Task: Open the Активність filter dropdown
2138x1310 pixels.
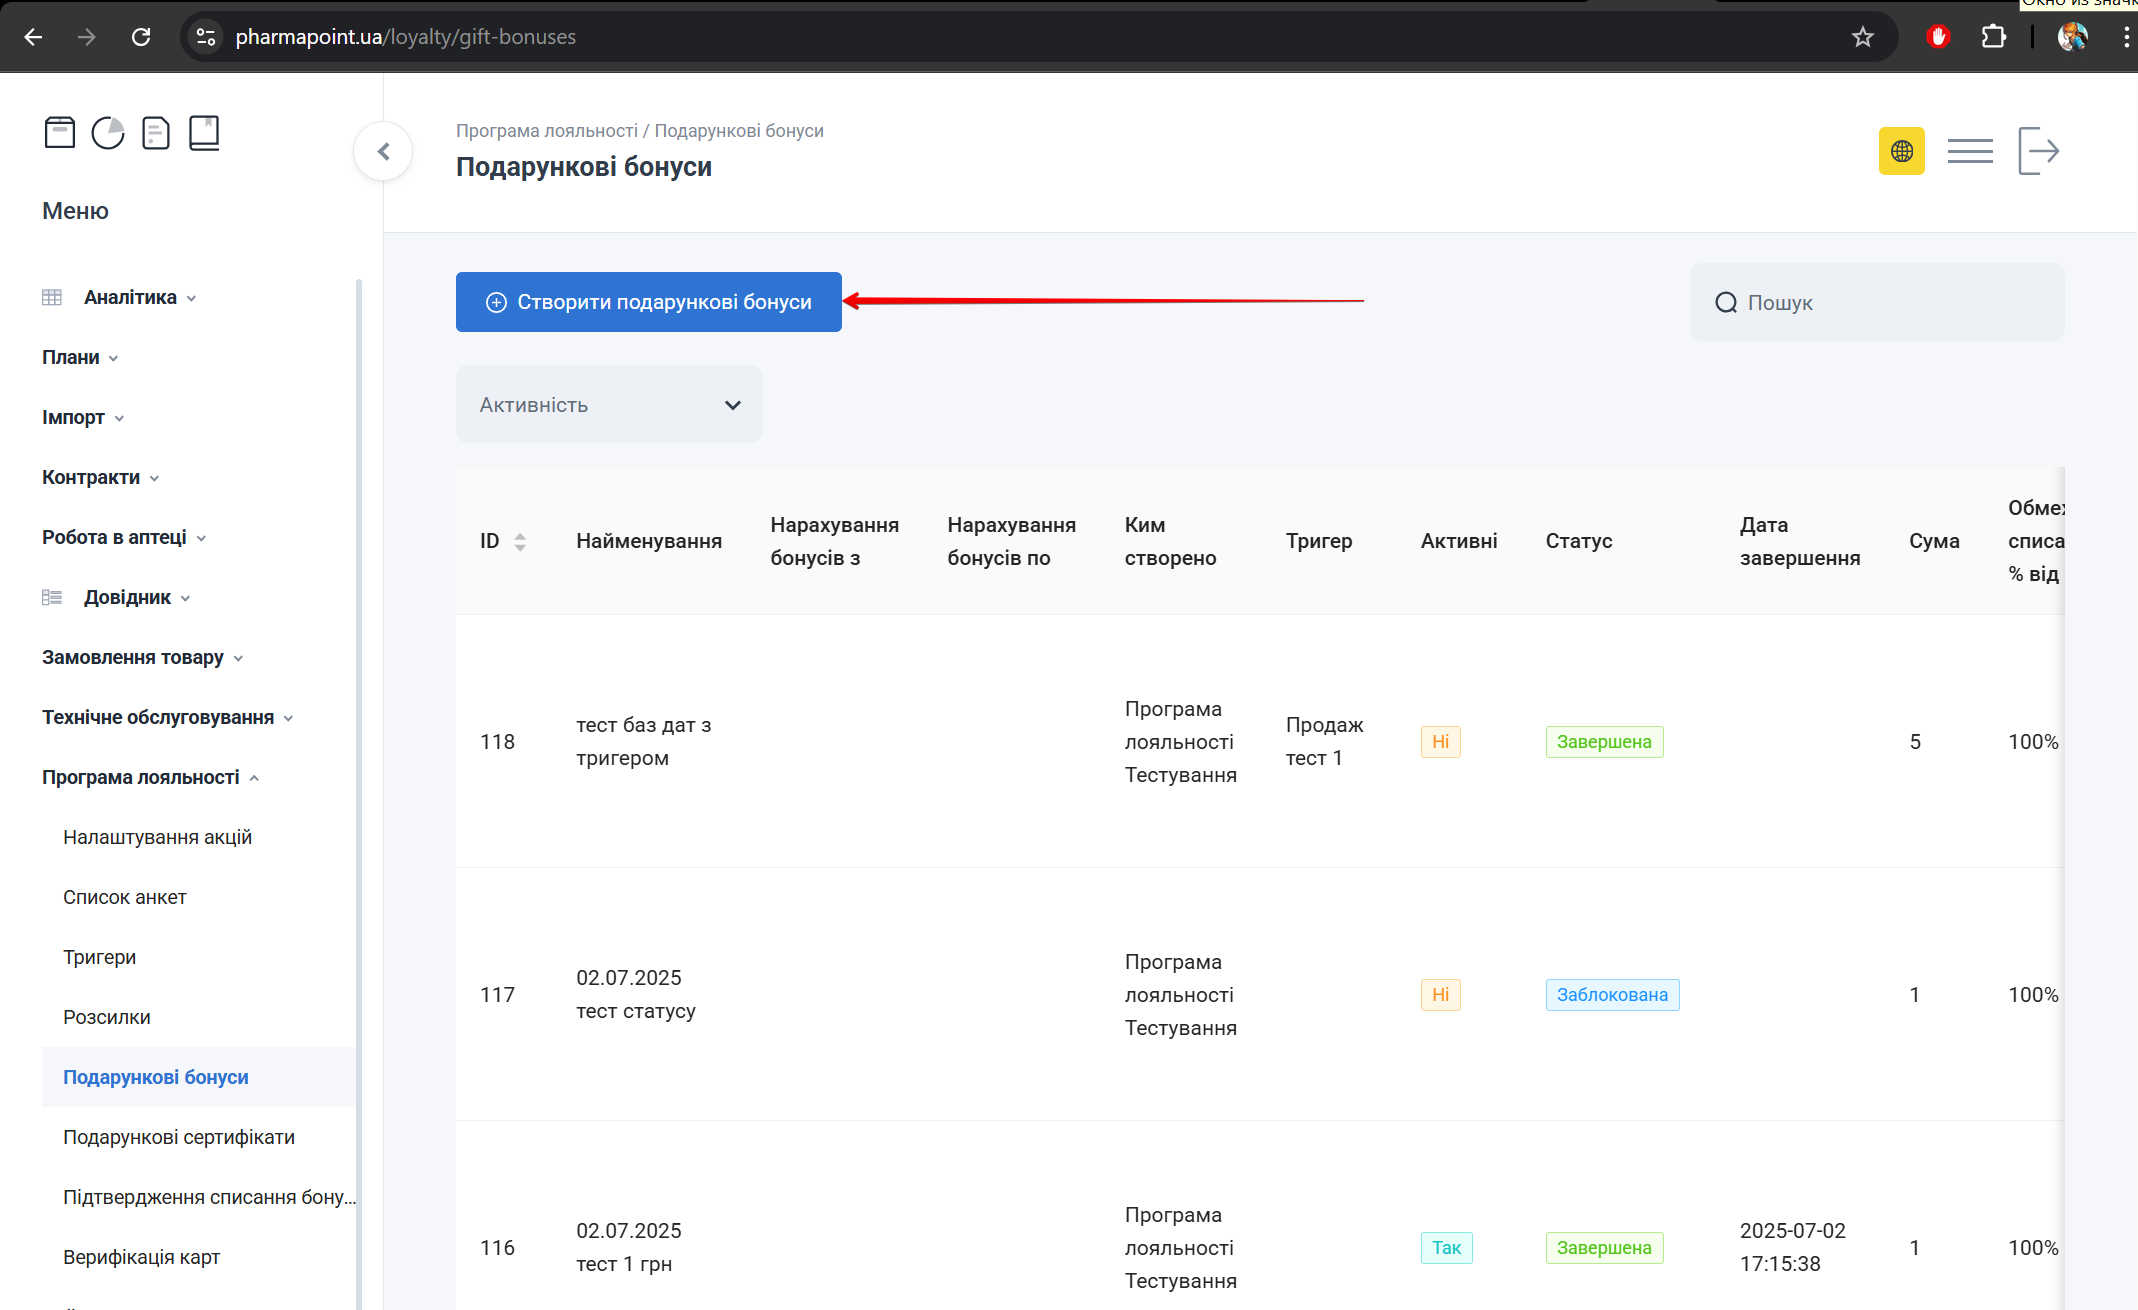Action: [x=609, y=404]
